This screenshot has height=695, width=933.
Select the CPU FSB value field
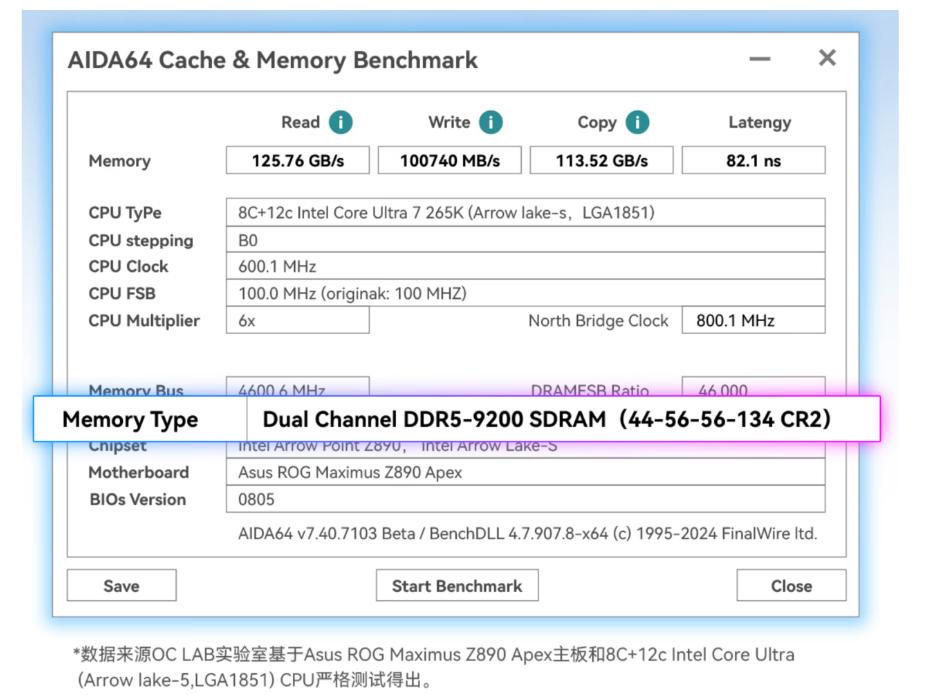pyautogui.click(x=526, y=294)
